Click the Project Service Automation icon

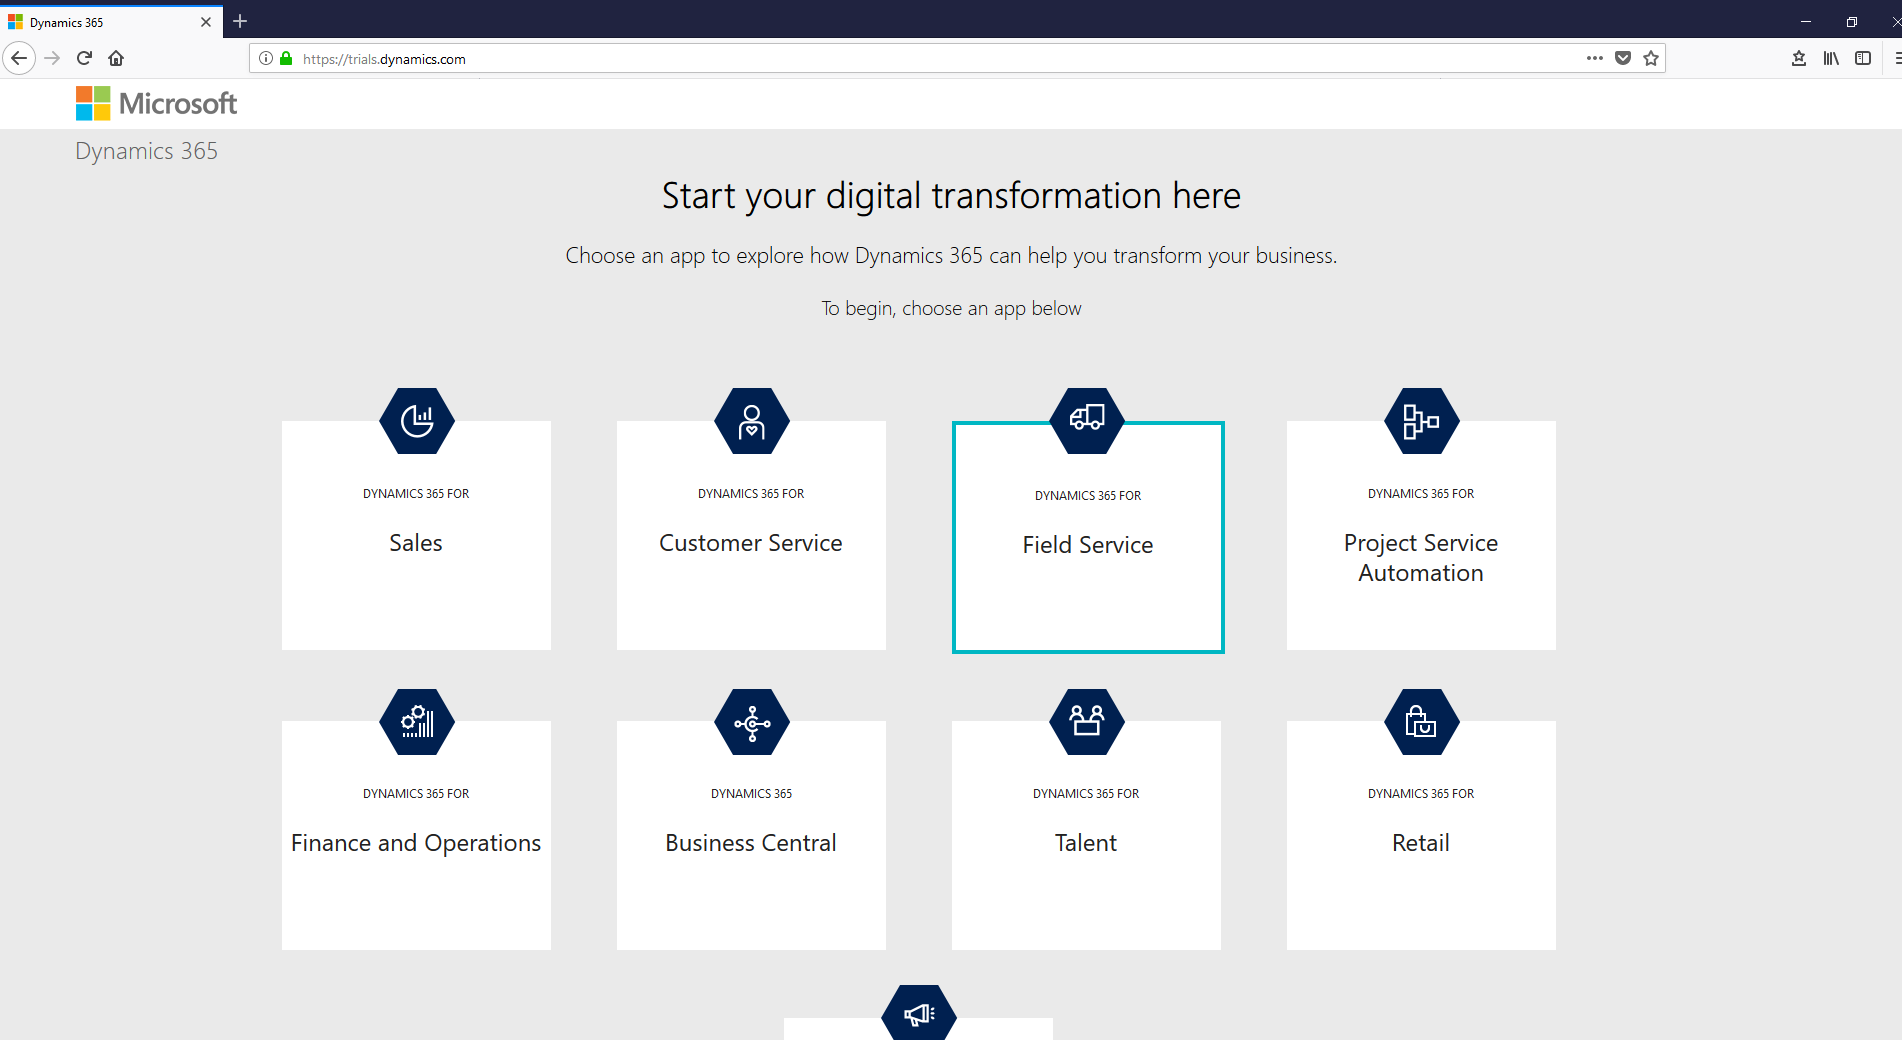[1422, 421]
